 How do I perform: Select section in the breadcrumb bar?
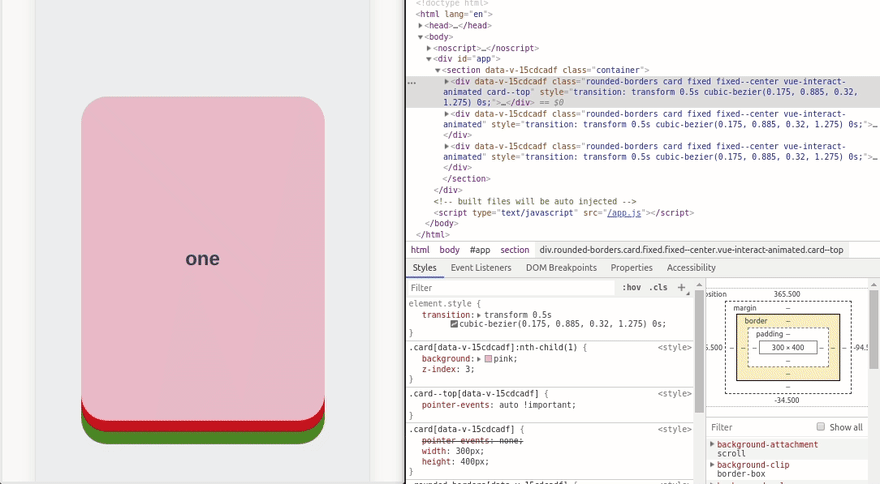(515, 250)
